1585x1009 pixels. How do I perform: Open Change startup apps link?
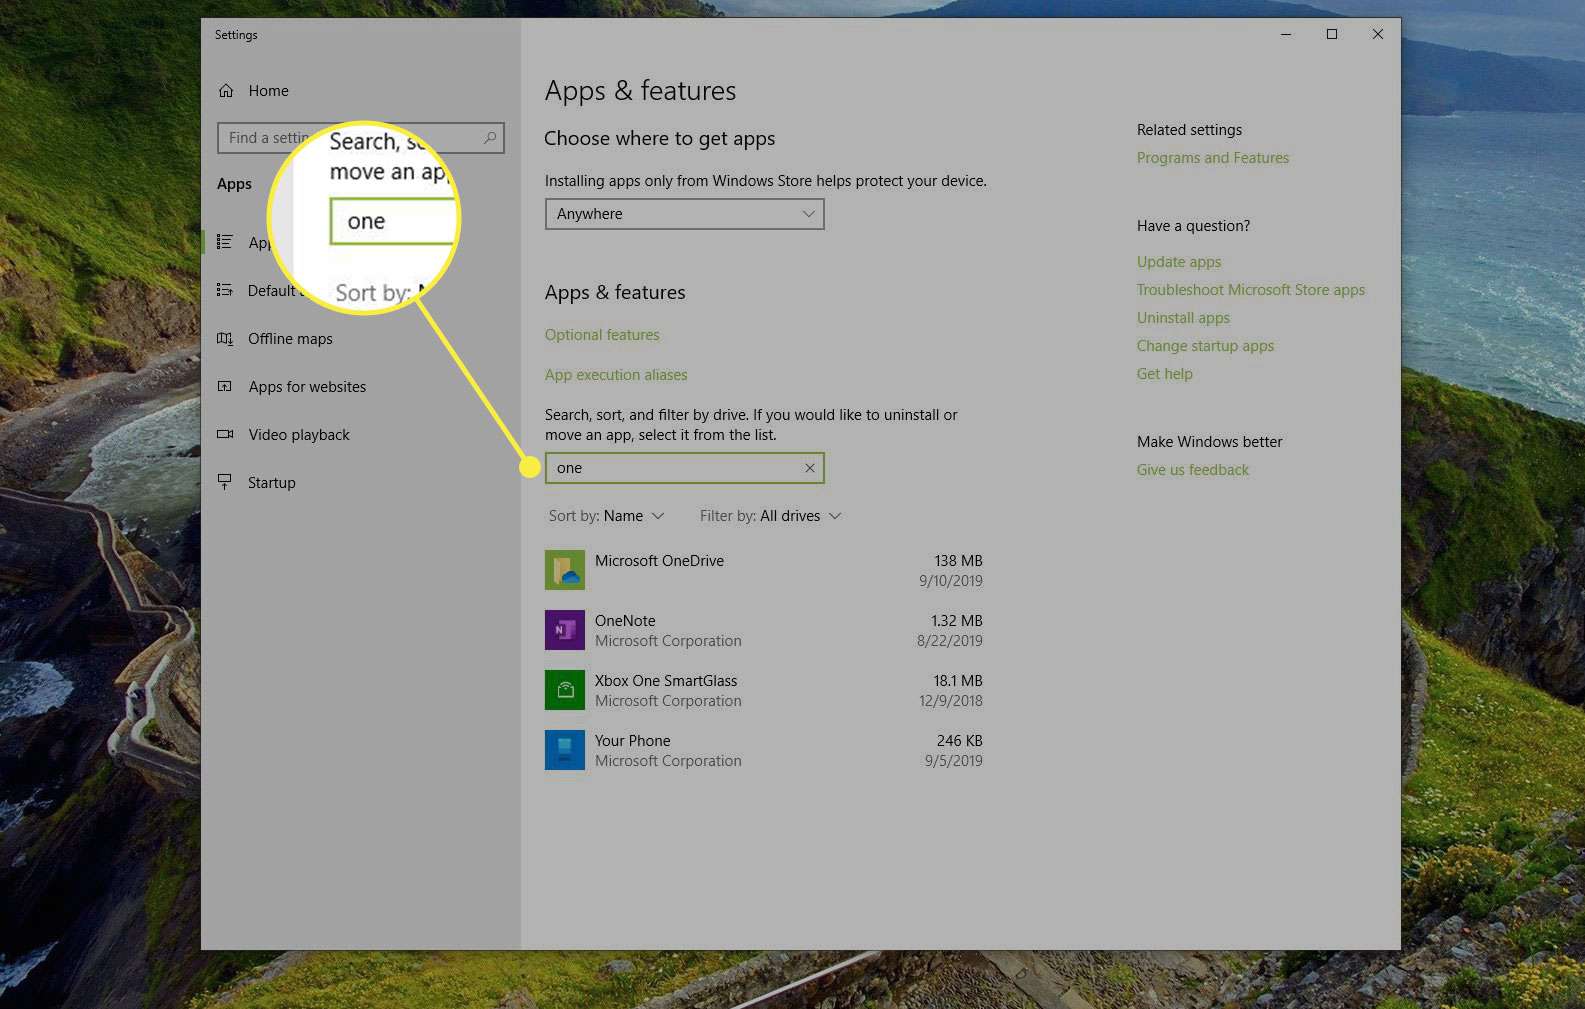[x=1205, y=346]
